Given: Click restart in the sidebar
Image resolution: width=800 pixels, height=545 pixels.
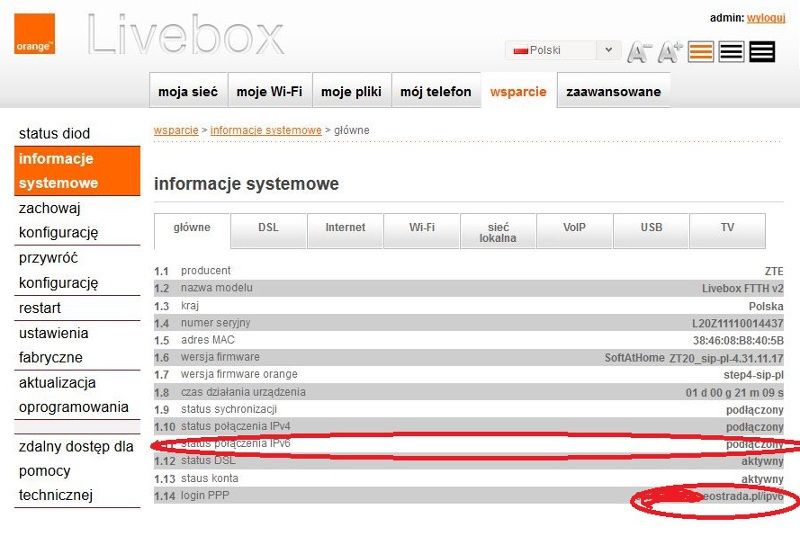Looking at the screenshot, I should pos(77,308).
